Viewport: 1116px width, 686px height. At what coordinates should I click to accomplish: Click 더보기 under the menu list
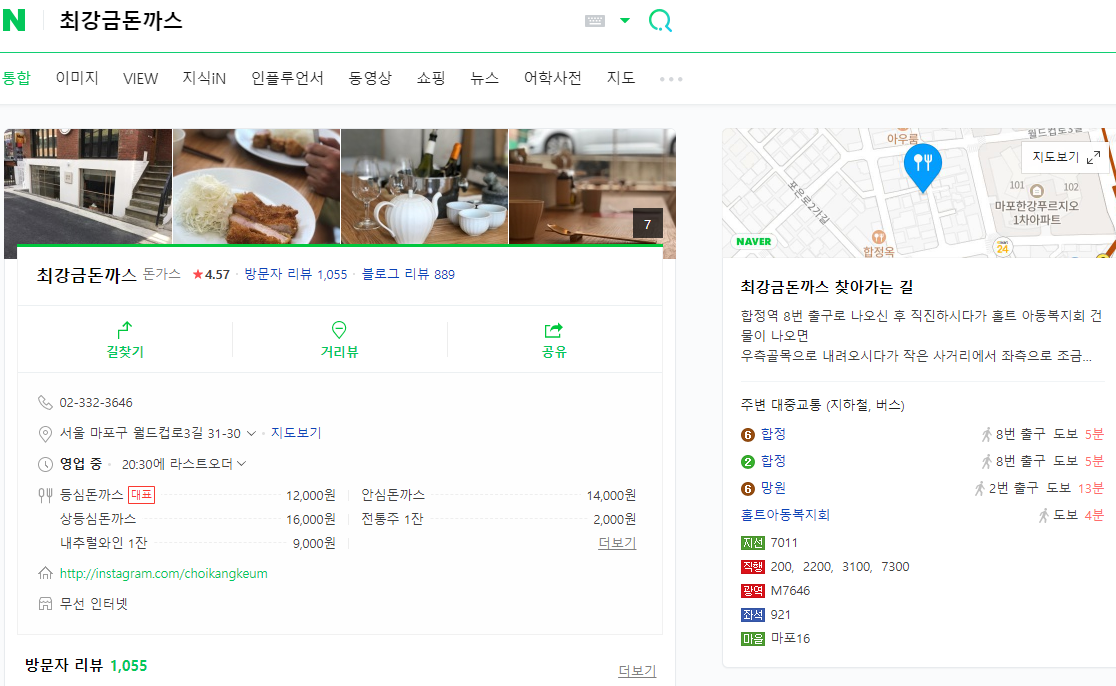pyautogui.click(x=617, y=543)
